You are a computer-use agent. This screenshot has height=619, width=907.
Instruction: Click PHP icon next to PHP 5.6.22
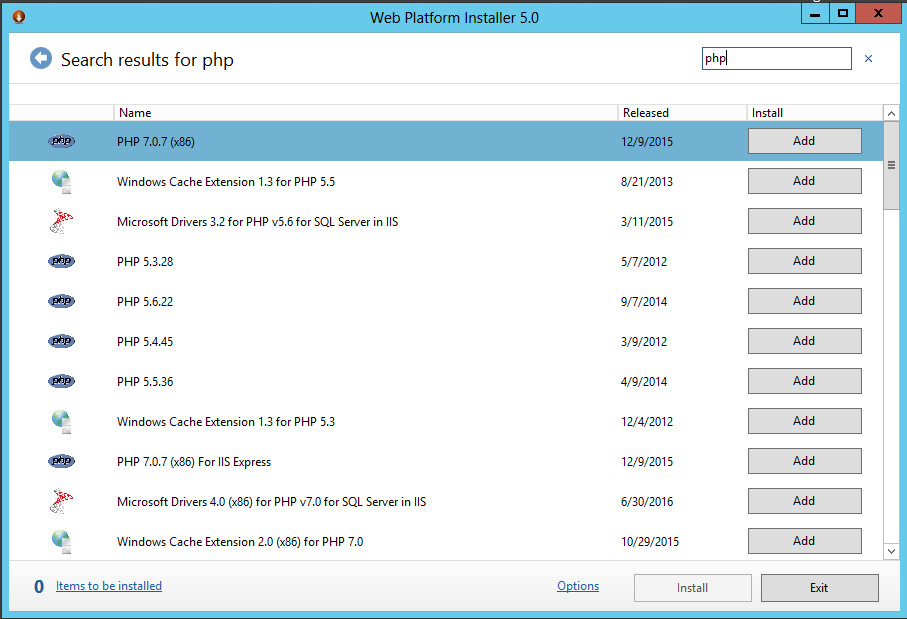click(61, 301)
